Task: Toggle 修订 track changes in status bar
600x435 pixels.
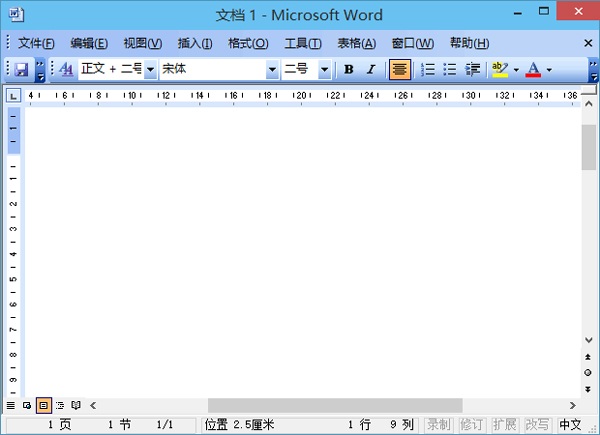Action: pos(472,425)
